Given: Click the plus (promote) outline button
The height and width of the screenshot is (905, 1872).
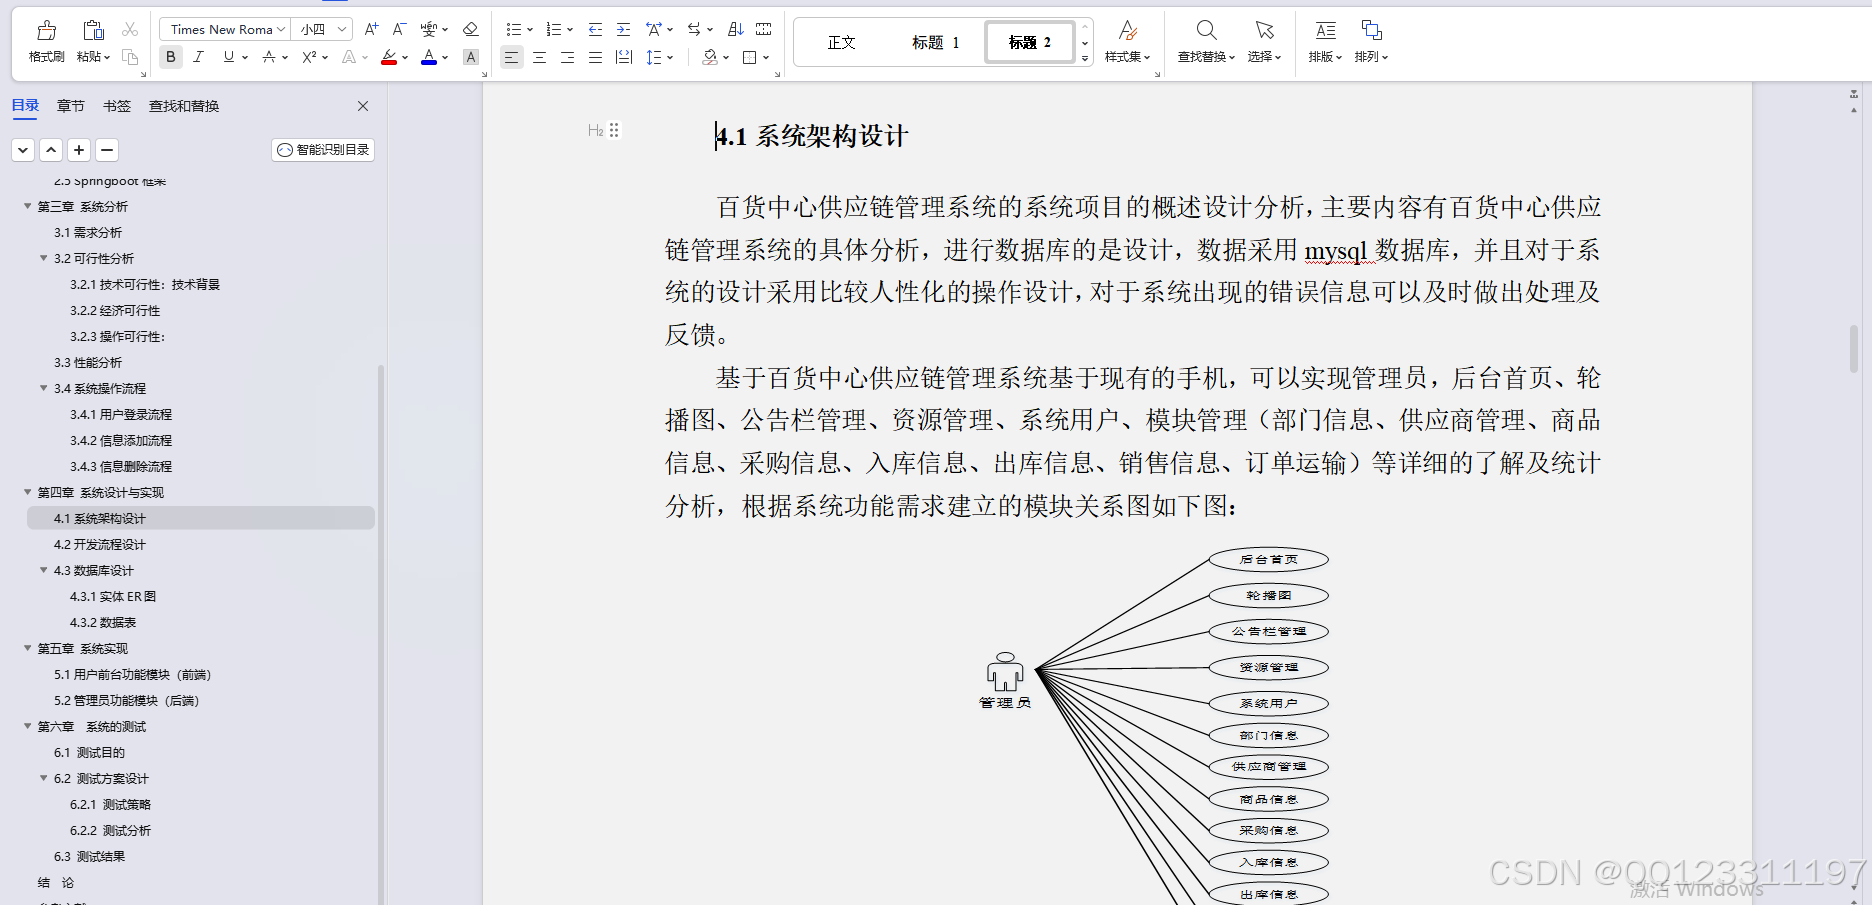Looking at the screenshot, I should (x=79, y=150).
